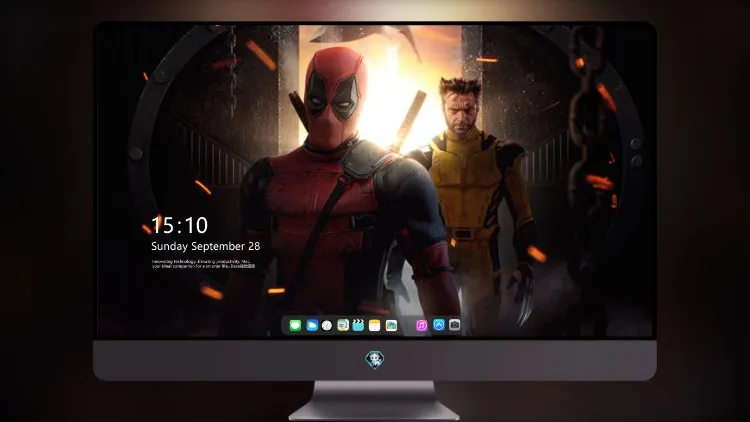750x422 pixels.
Task: Open the gray Camera app in dock
Action: (x=455, y=325)
